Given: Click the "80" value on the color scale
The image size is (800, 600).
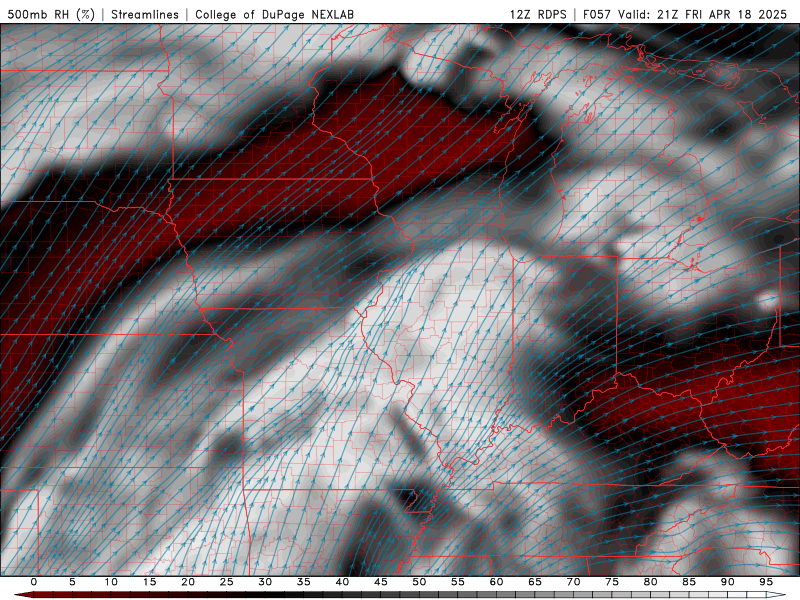Looking at the screenshot, I should coord(650,582).
